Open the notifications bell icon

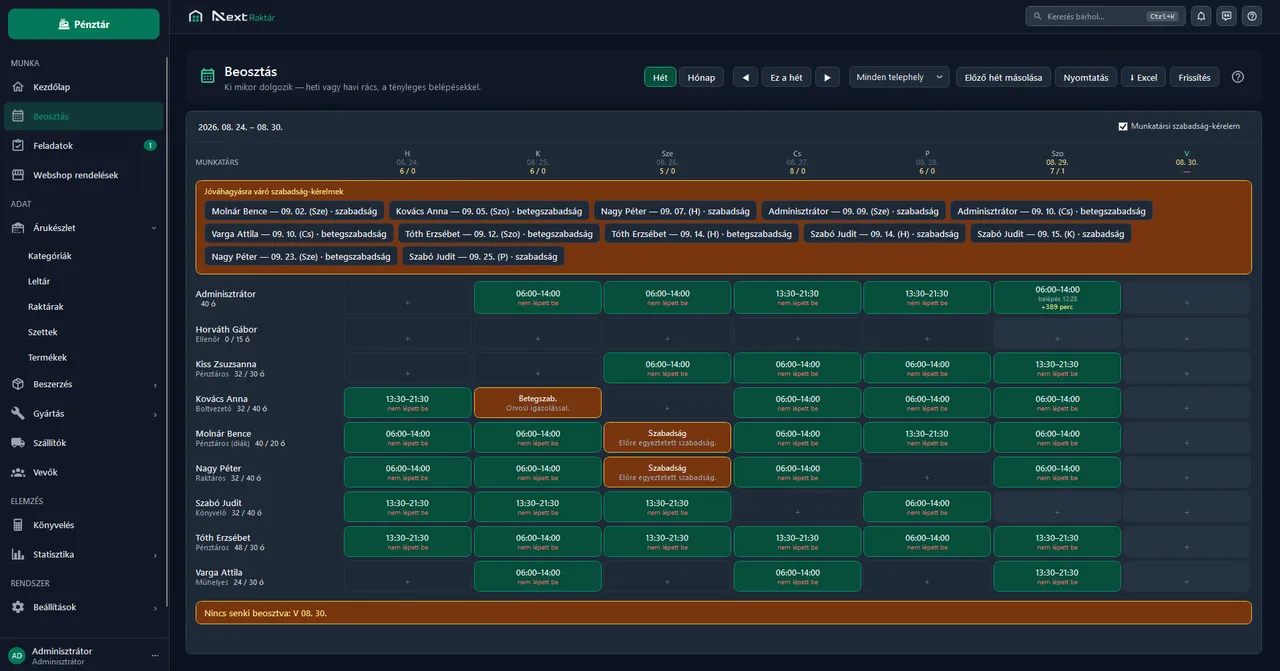[1201, 16]
